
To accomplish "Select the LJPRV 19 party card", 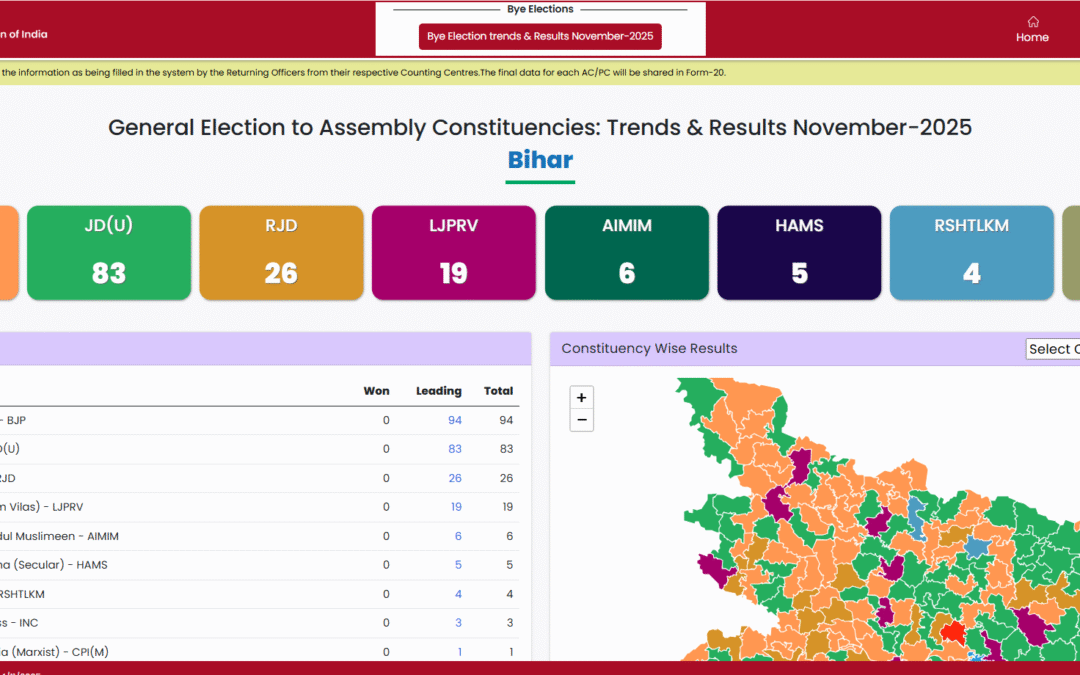I will tap(454, 253).
